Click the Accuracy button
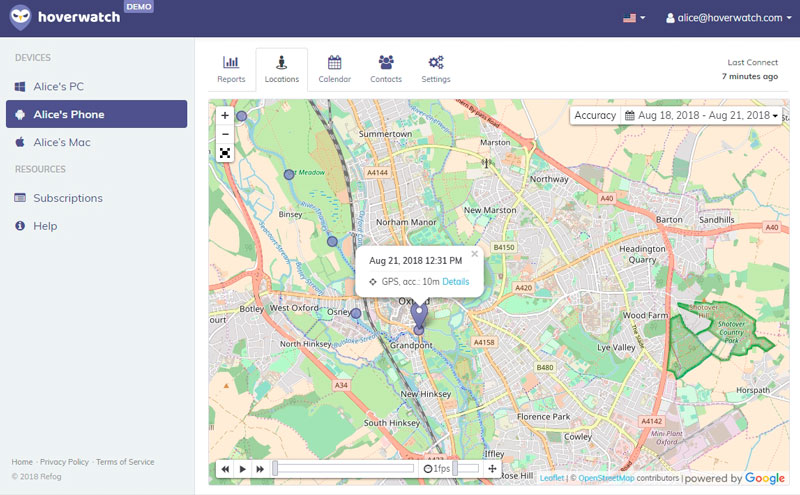This screenshot has width=800, height=495. point(595,115)
